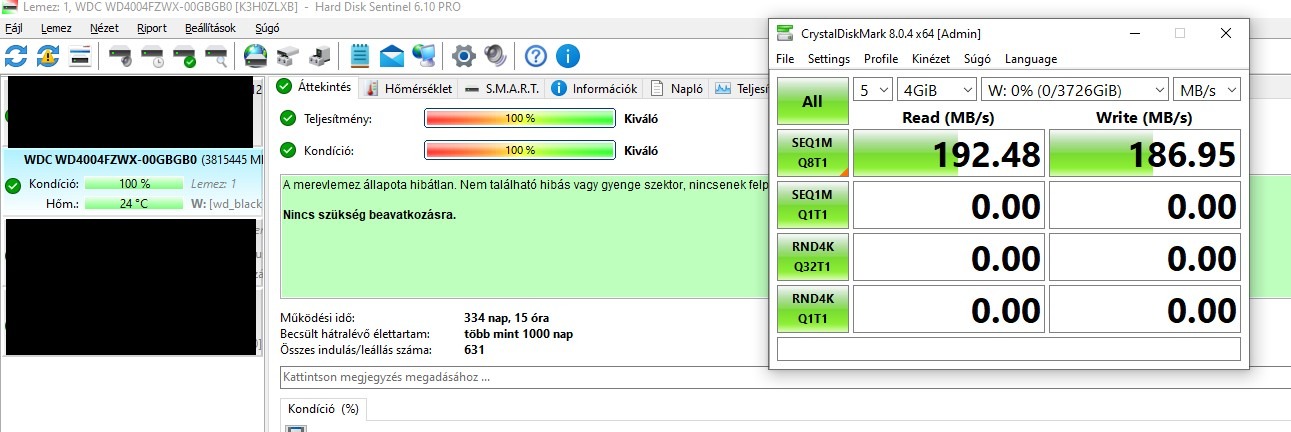Image resolution: width=1291 pixels, height=432 pixels.
Task: Click the Kondíció 100 % bar in overview
Action: coord(519,151)
